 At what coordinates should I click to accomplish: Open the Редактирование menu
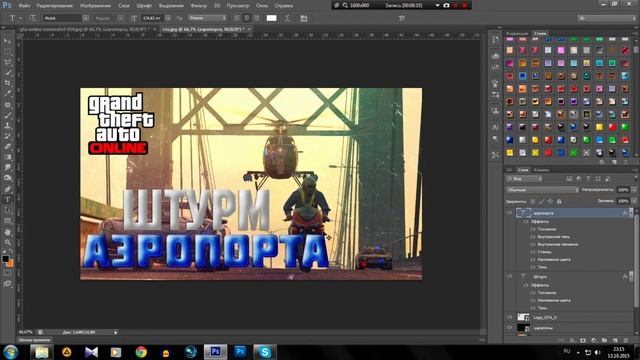[x=55, y=6]
